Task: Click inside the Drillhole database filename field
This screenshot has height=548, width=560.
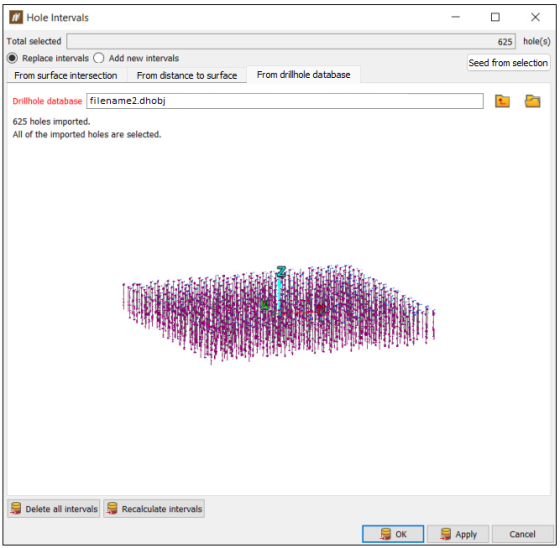Action: tap(285, 101)
